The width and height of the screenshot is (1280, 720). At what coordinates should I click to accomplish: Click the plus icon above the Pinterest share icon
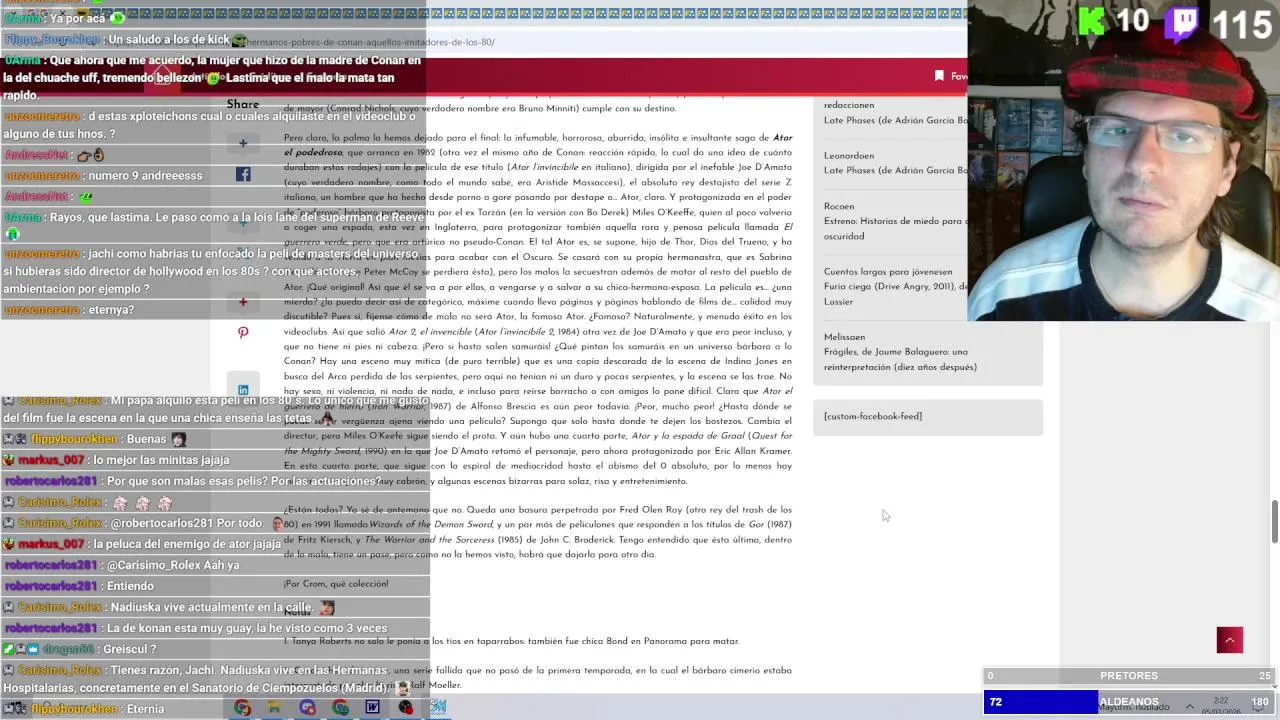(x=243, y=301)
